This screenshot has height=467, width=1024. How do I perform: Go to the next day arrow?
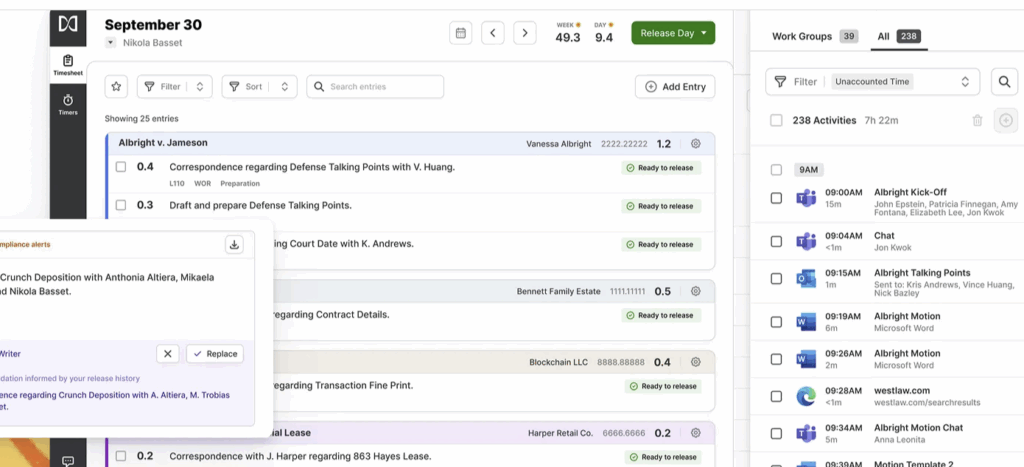click(525, 33)
